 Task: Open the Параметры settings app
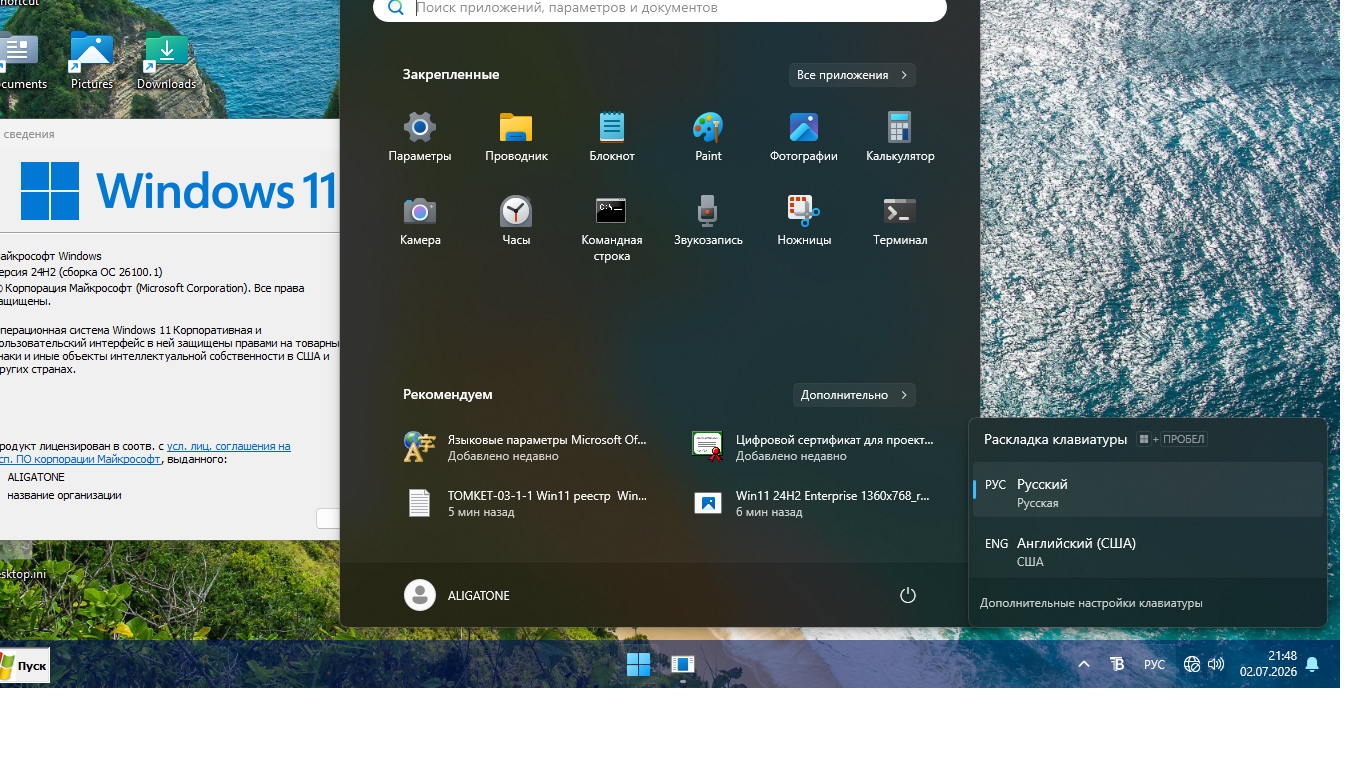coord(420,137)
